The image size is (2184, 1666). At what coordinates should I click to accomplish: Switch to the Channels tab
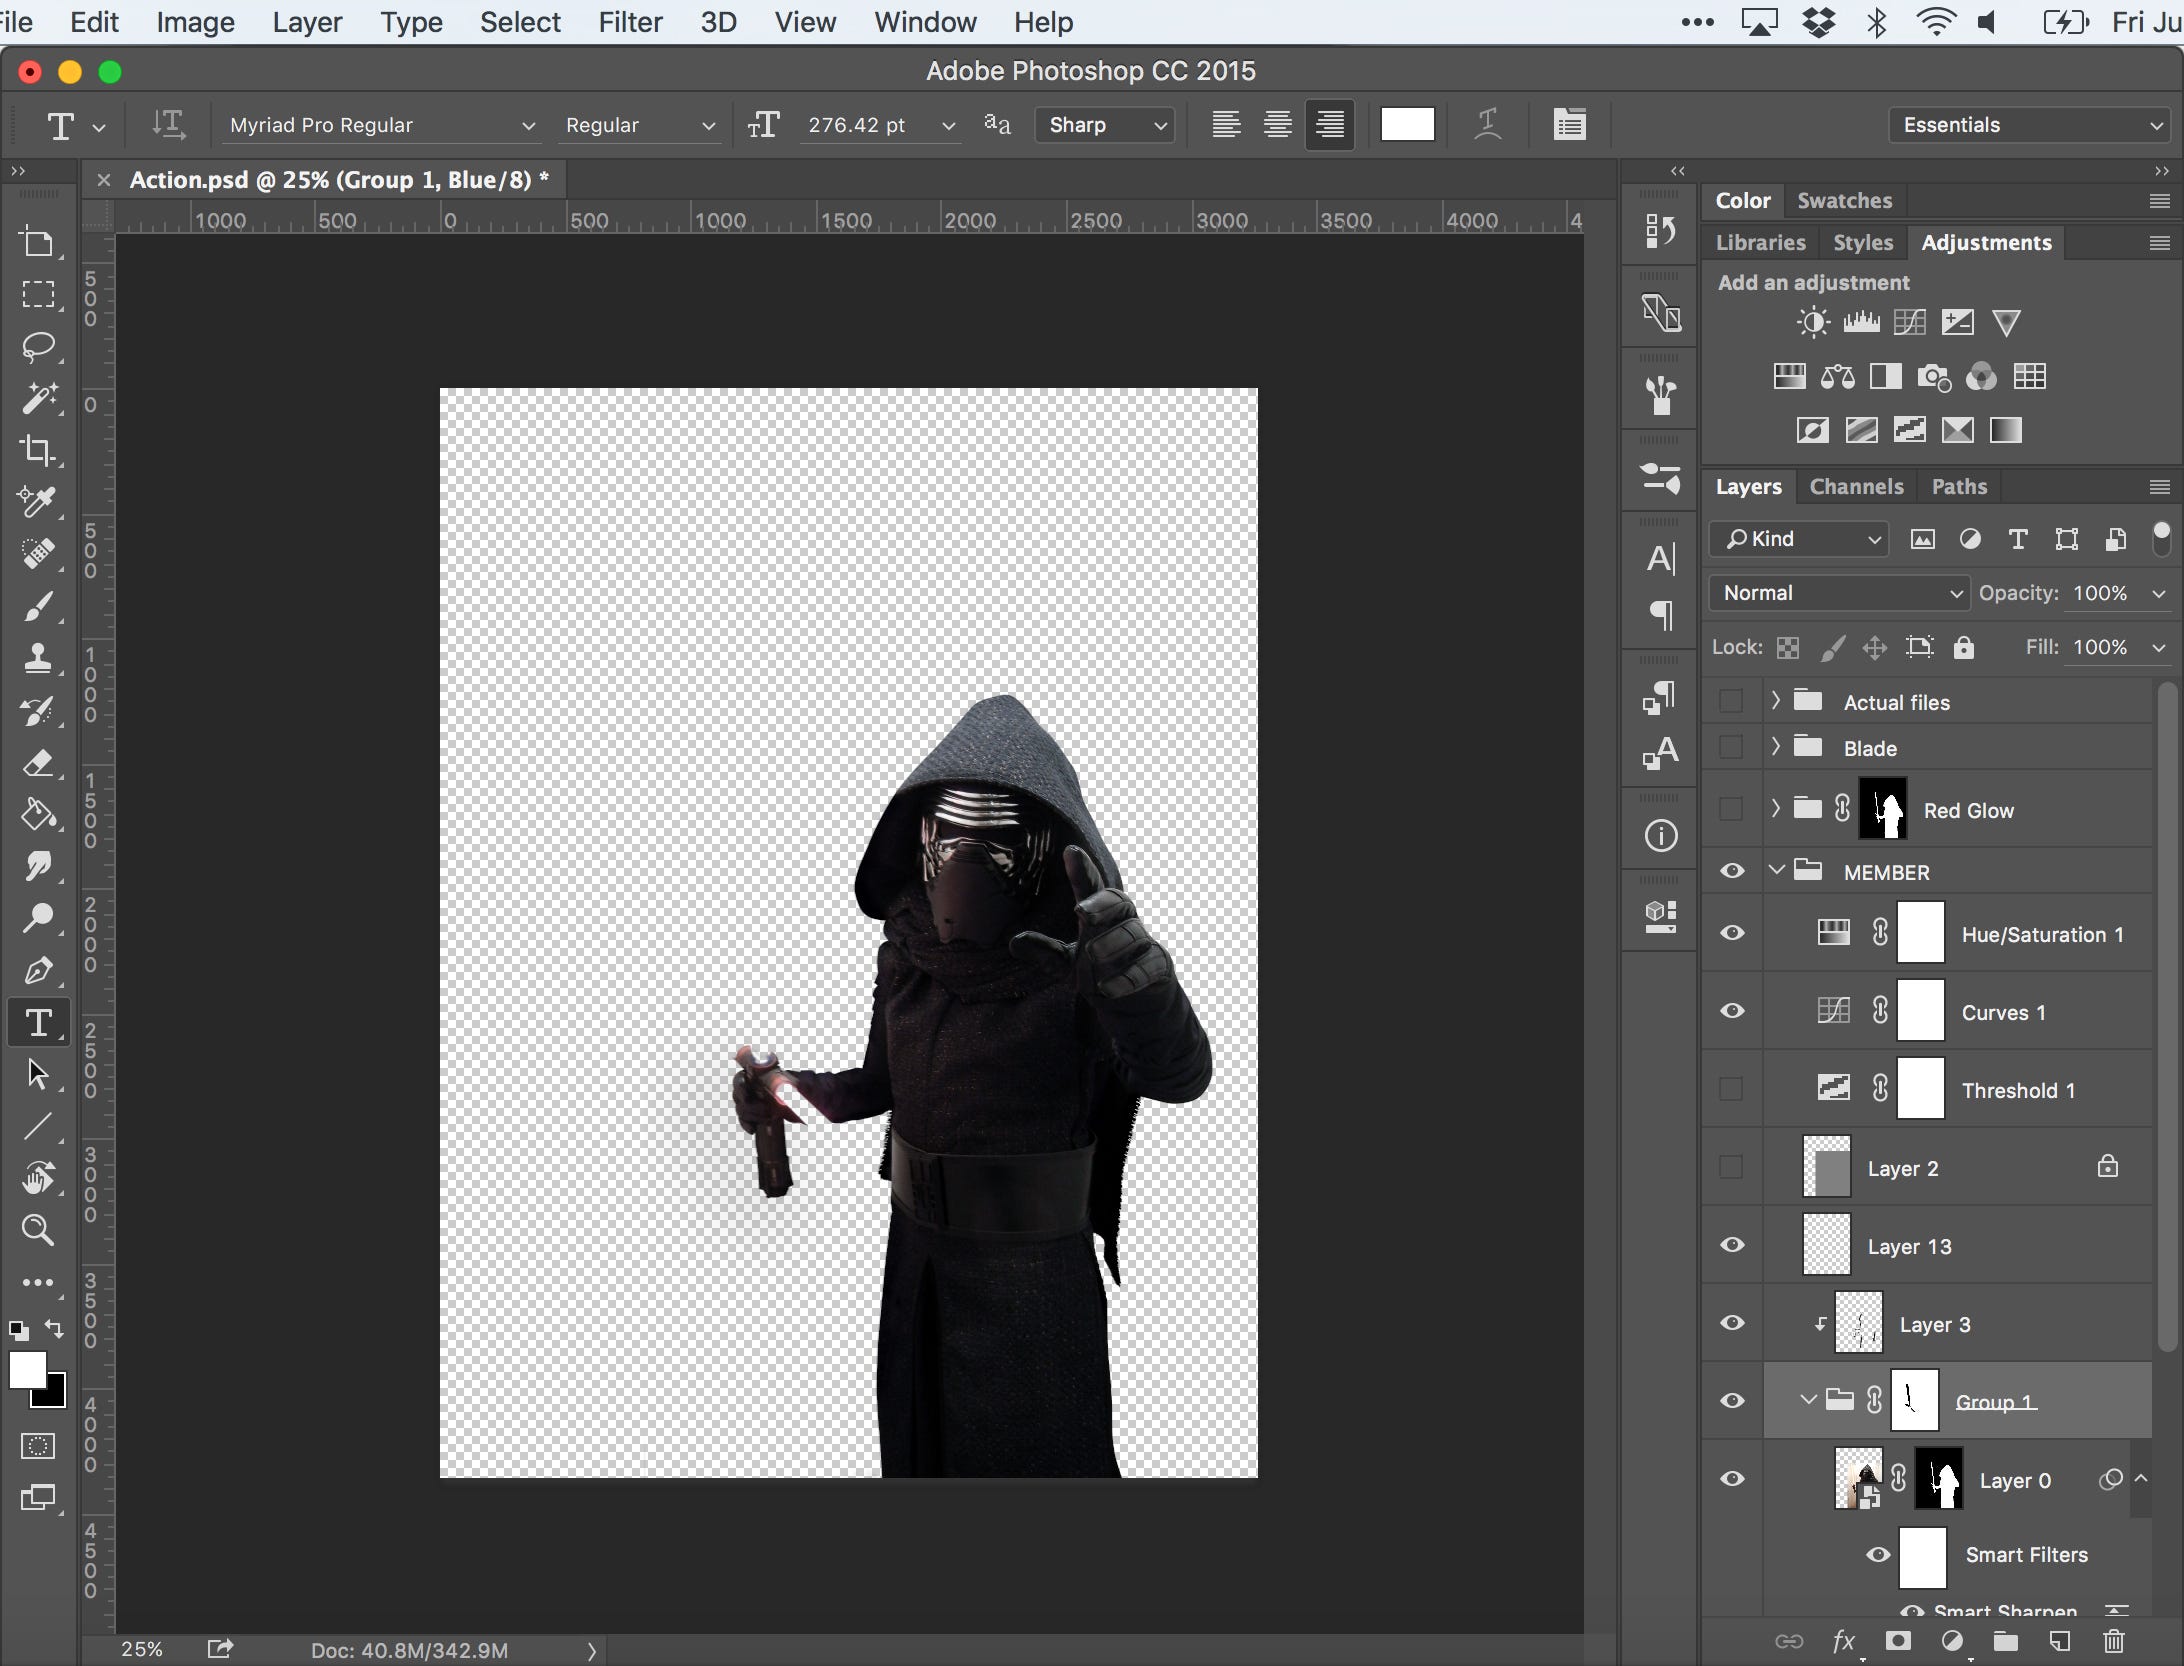[1856, 487]
